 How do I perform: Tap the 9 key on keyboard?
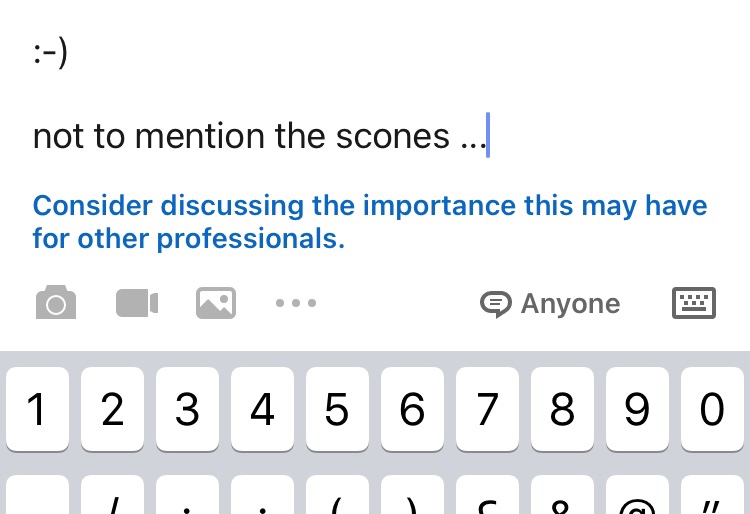click(x=637, y=409)
